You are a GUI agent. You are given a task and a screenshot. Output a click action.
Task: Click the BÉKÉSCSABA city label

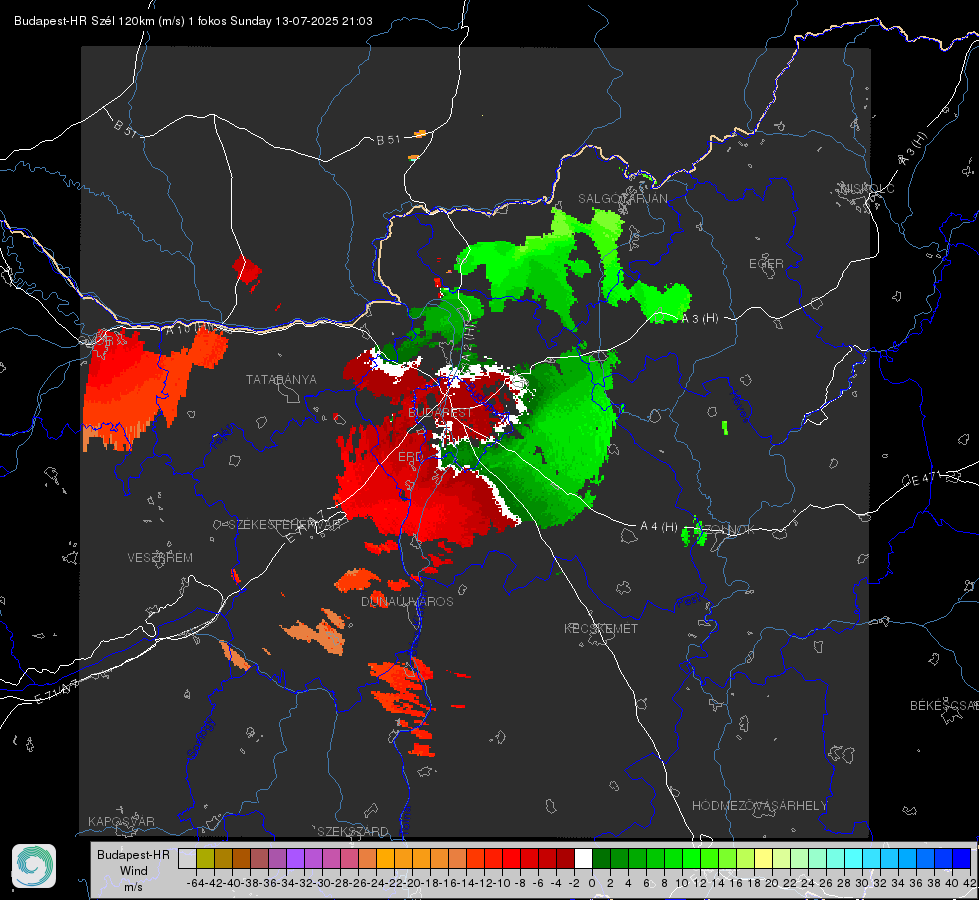[944, 705]
